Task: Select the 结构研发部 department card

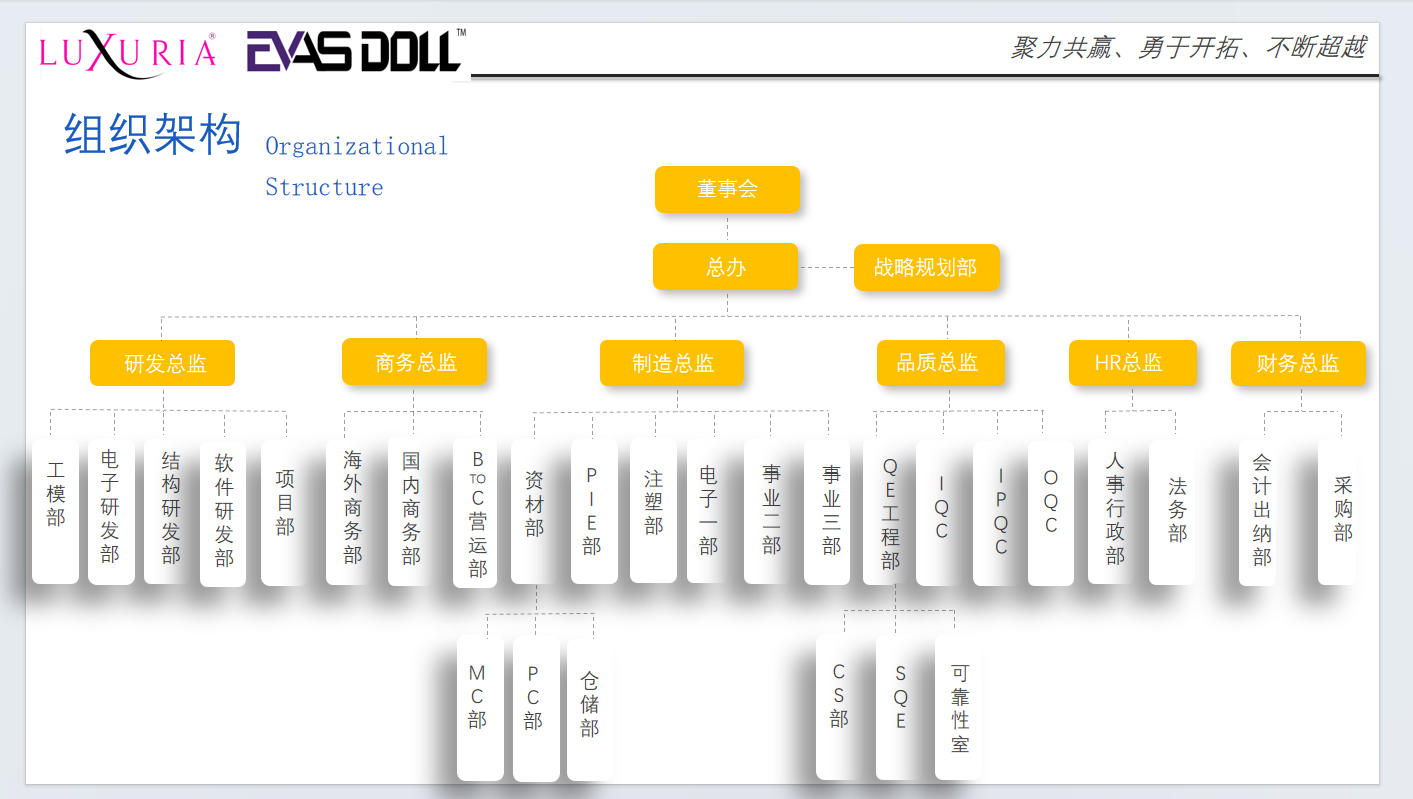Action: point(167,512)
